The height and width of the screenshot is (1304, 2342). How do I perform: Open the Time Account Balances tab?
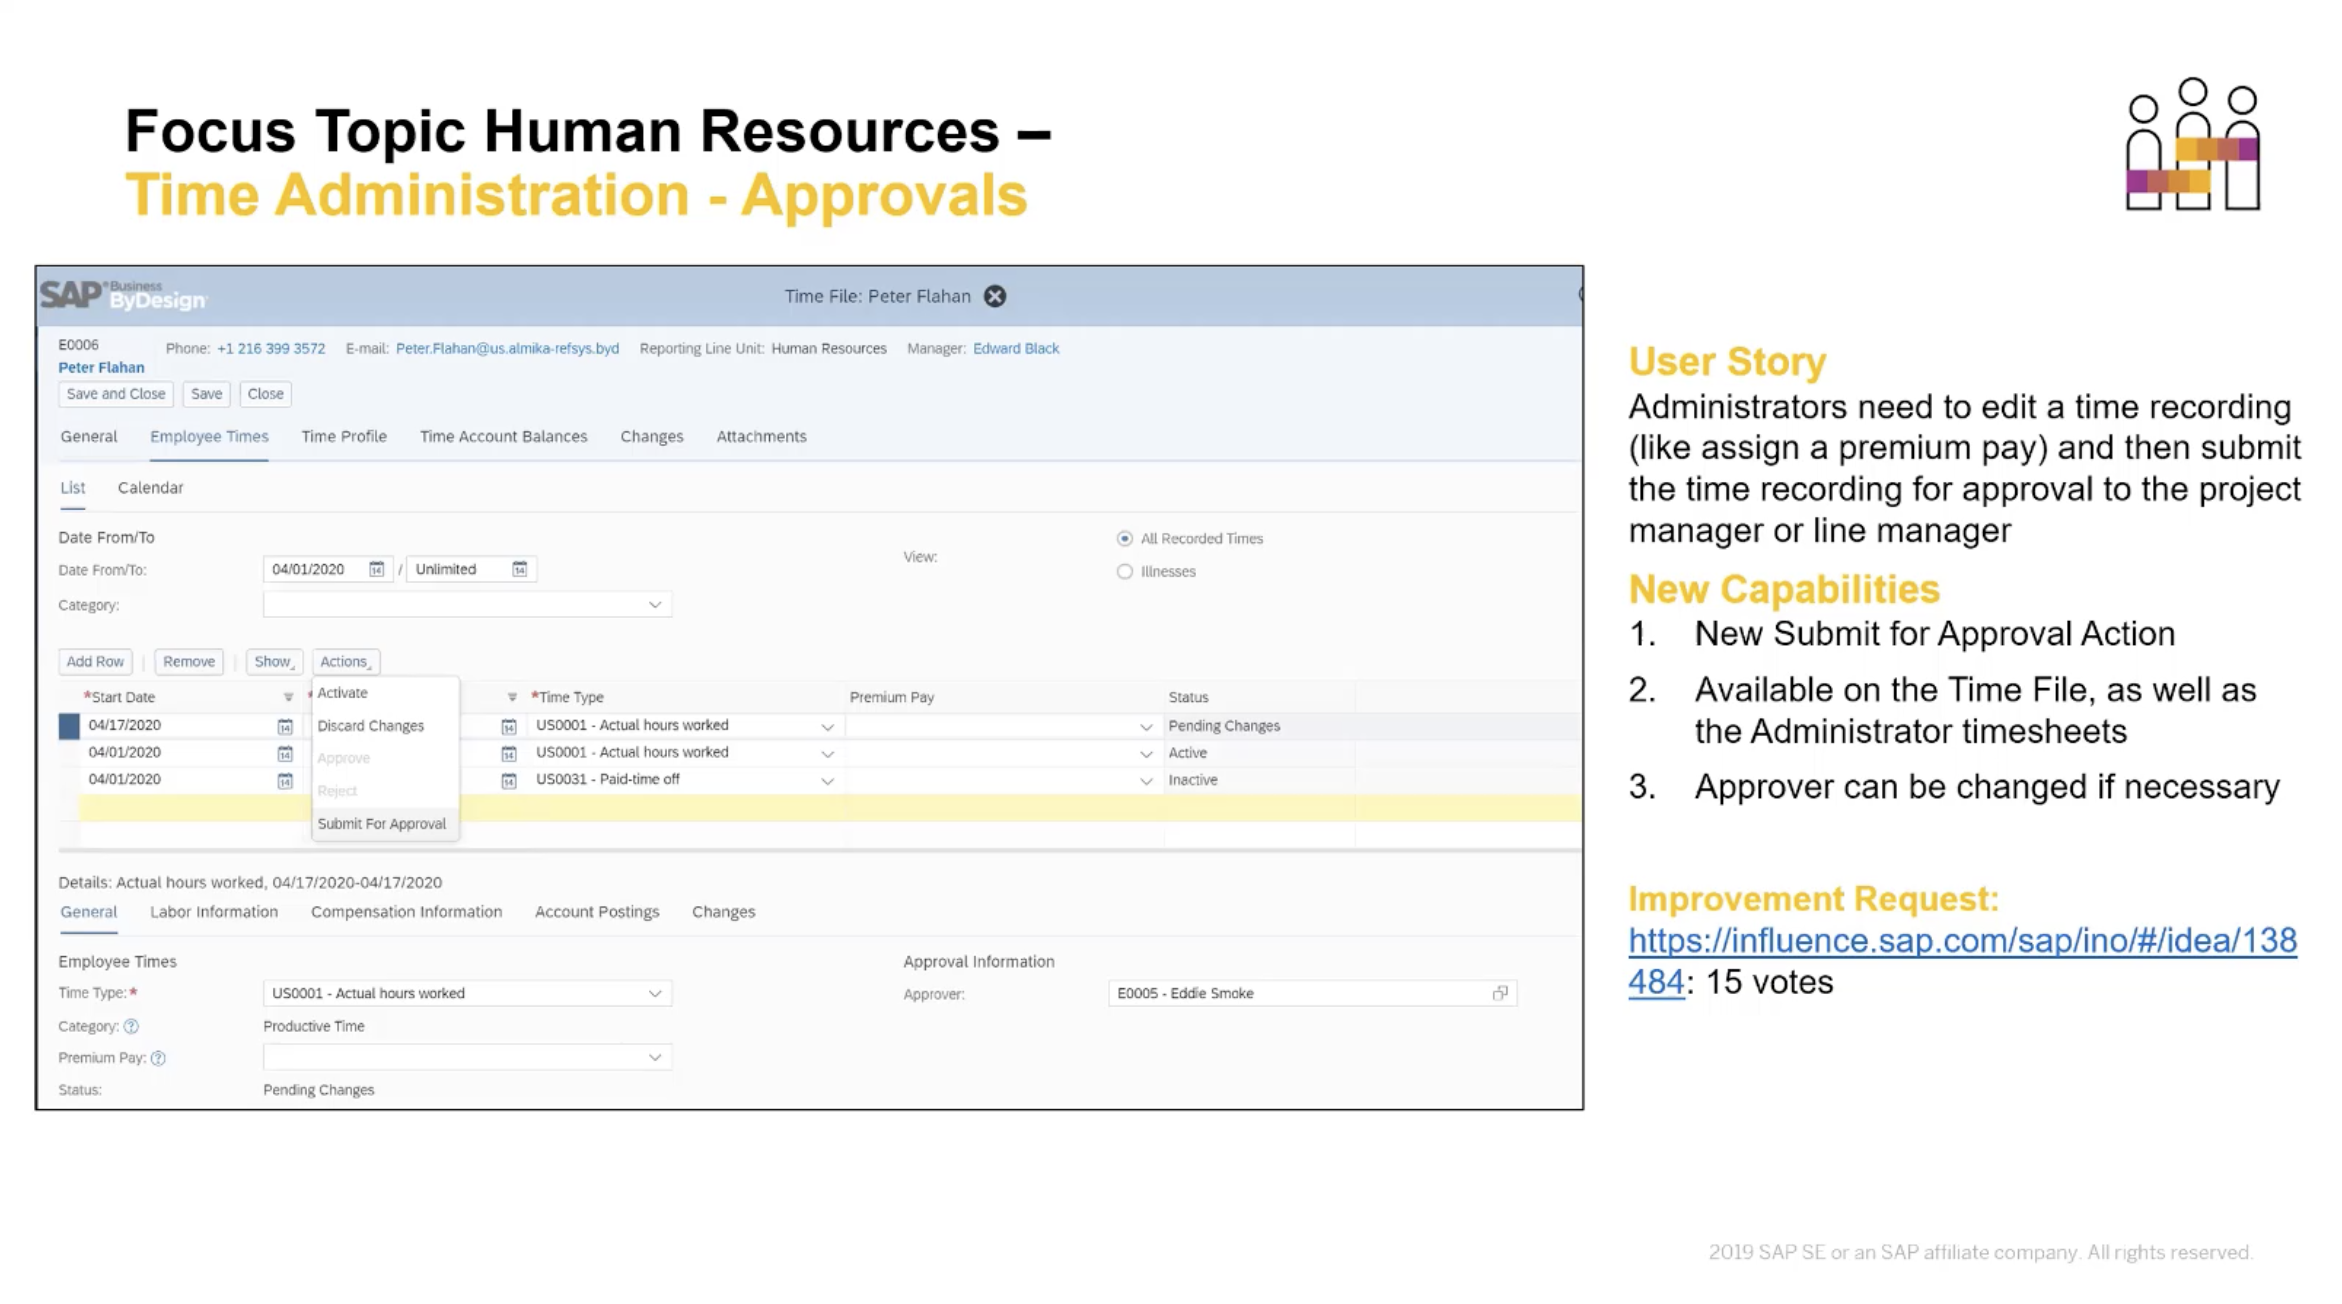coord(503,436)
